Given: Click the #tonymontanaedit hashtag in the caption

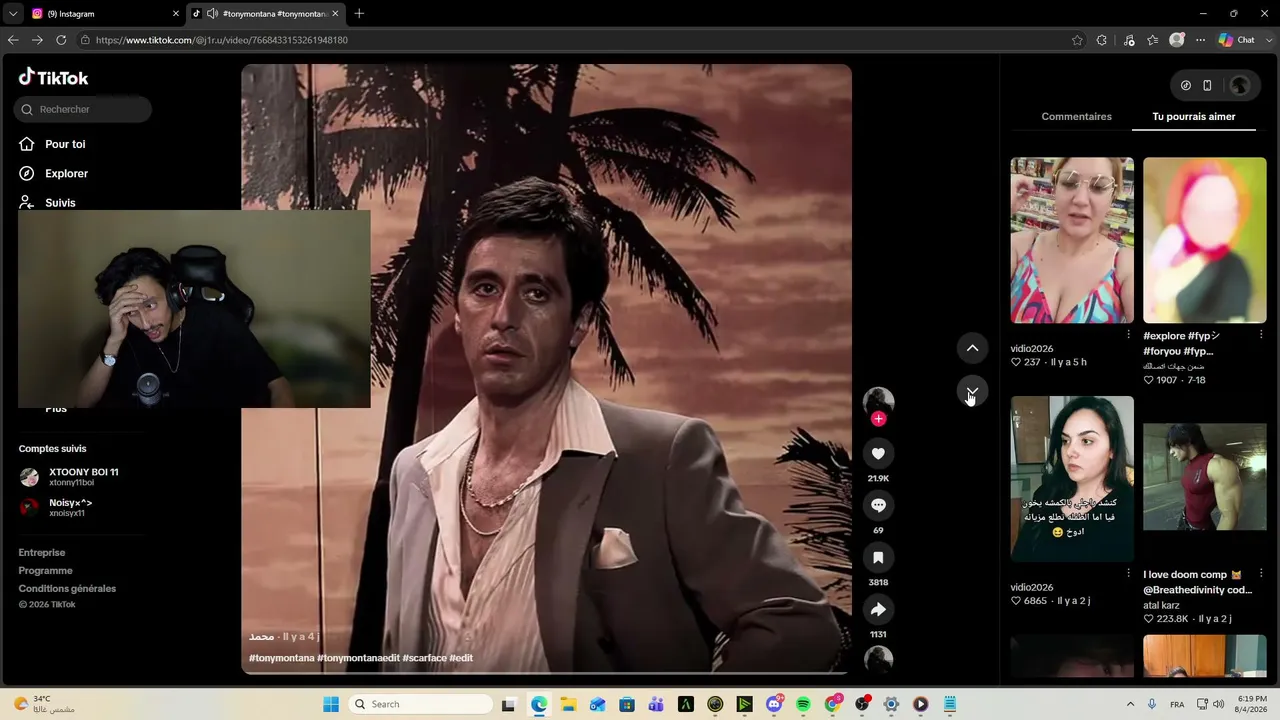Looking at the screenshot, I should tap(358, 658).
